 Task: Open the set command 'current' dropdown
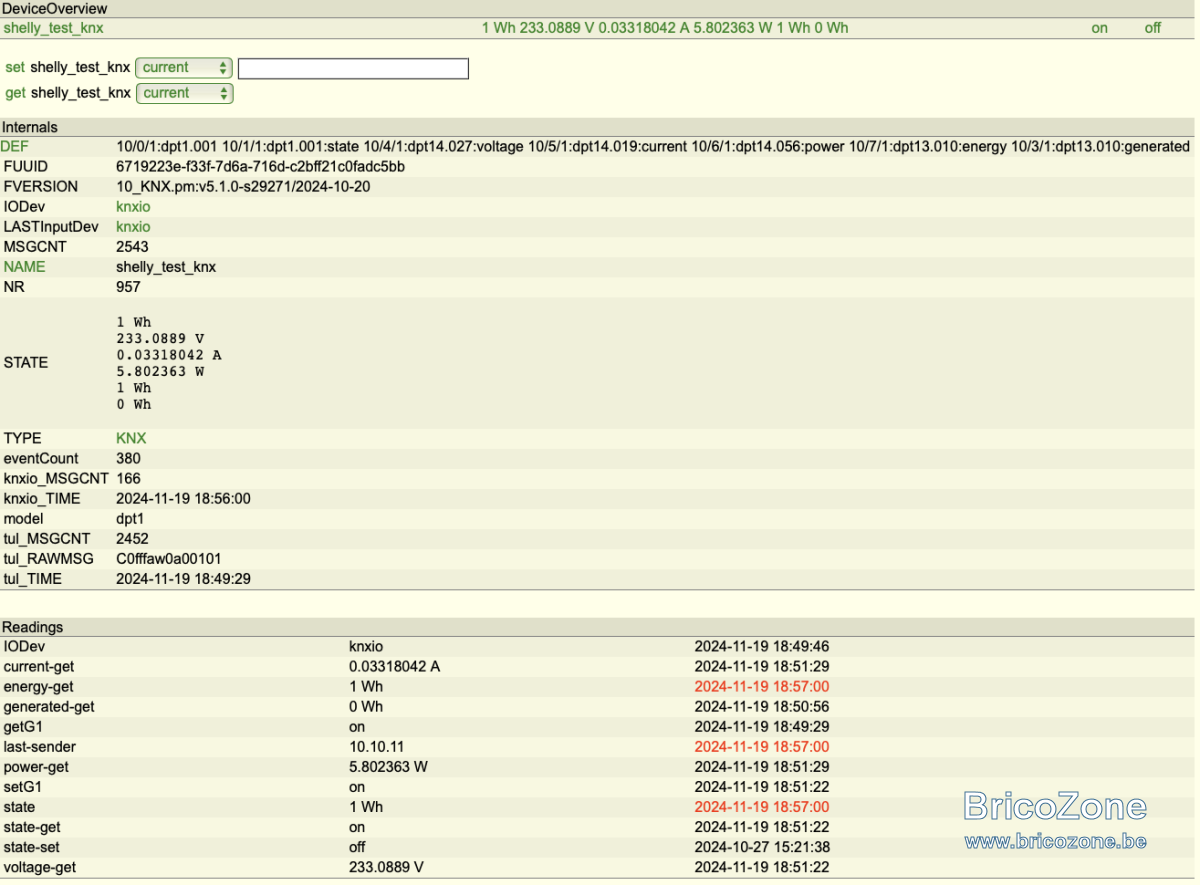tap(184, 68)
